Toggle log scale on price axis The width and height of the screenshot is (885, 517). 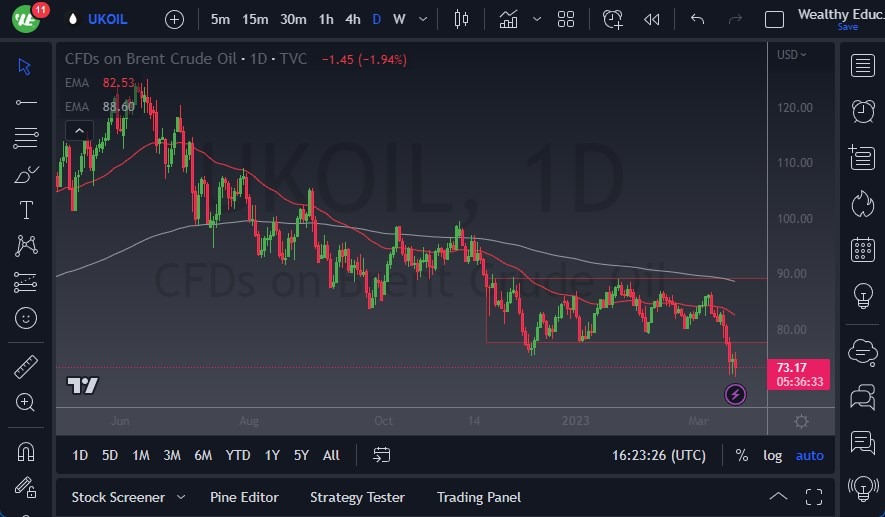[x=773, y=455]
